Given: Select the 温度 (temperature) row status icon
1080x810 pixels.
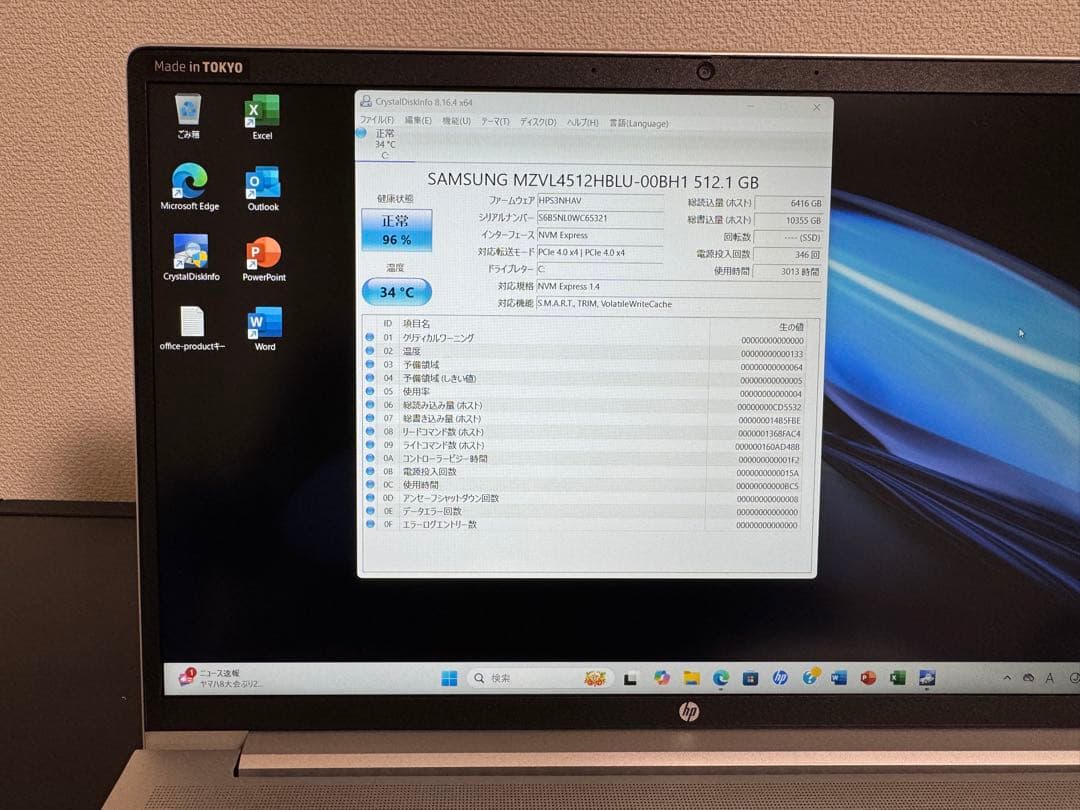Looking at the screenshot, I should (370, 351).
